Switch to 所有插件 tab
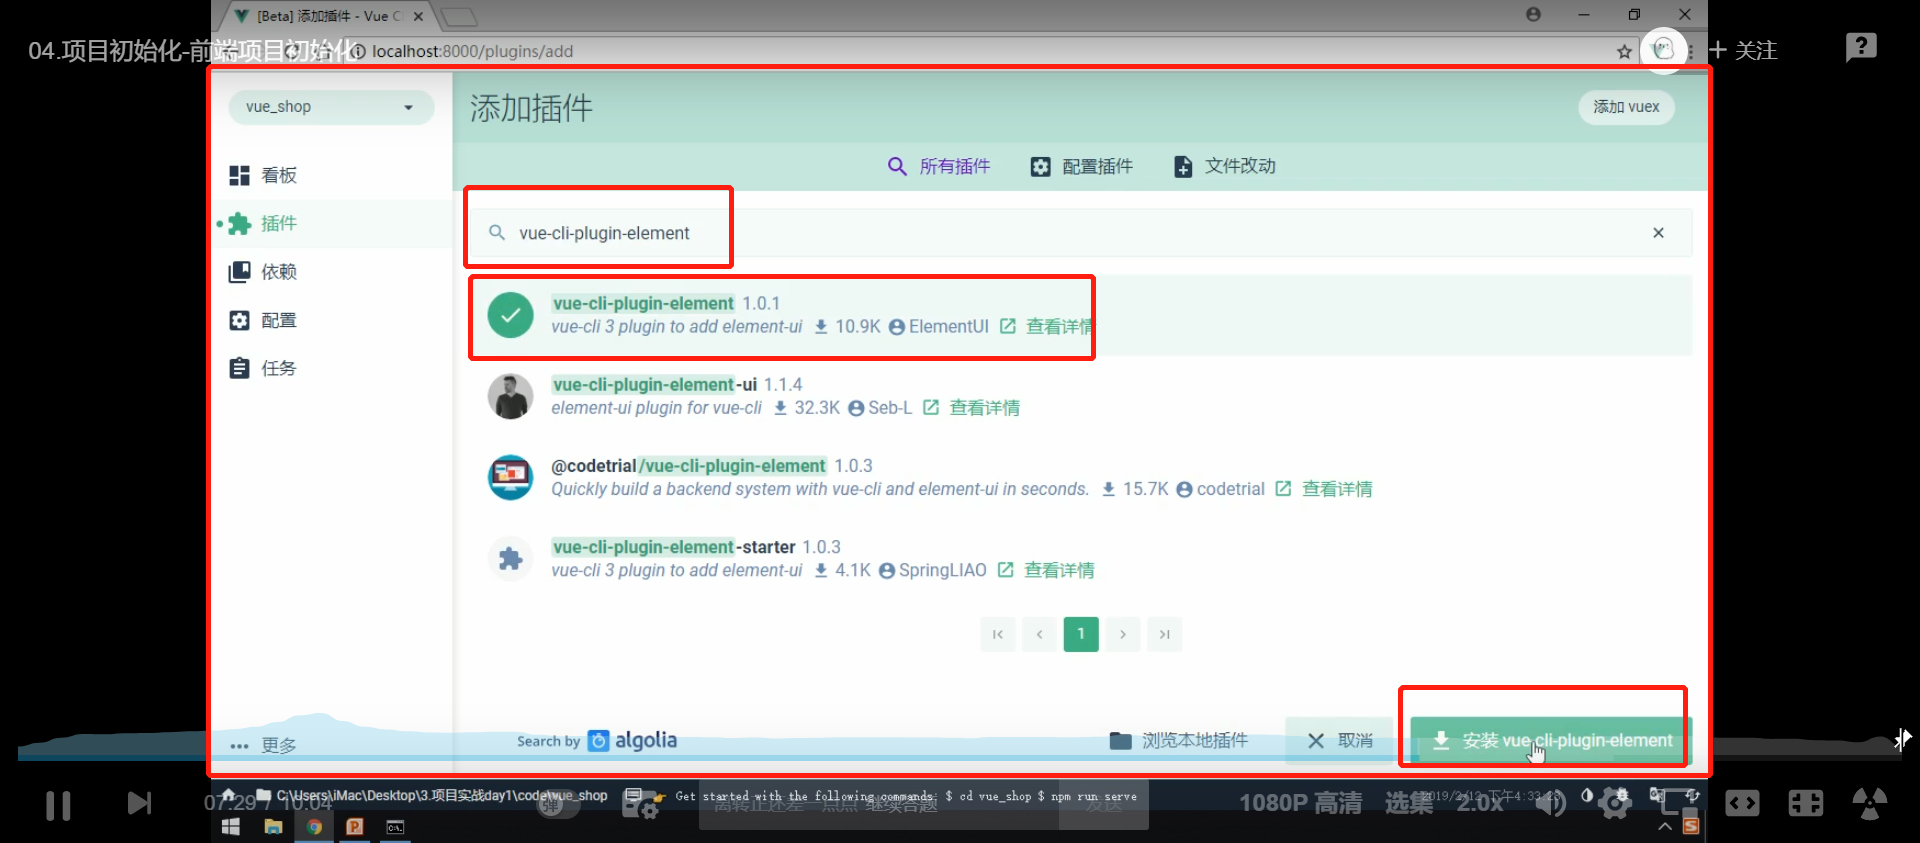 click(939, 166)
